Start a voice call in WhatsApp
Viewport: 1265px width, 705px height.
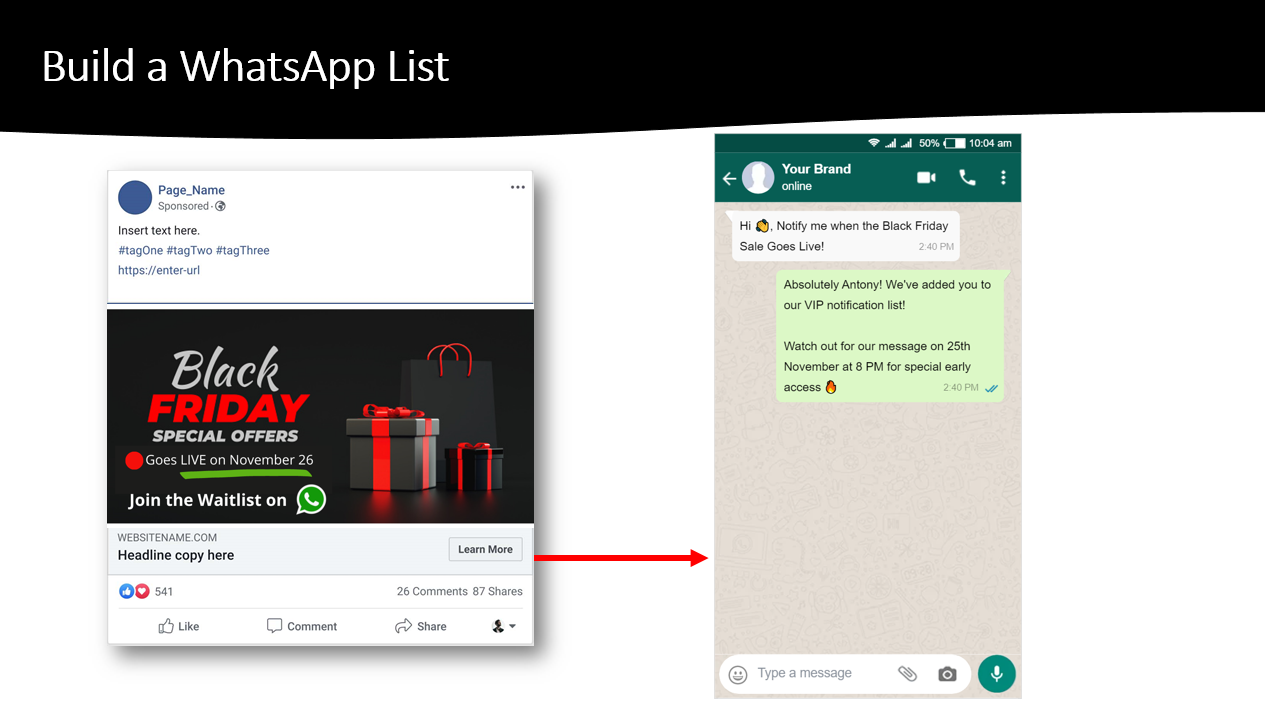point(966,177)
